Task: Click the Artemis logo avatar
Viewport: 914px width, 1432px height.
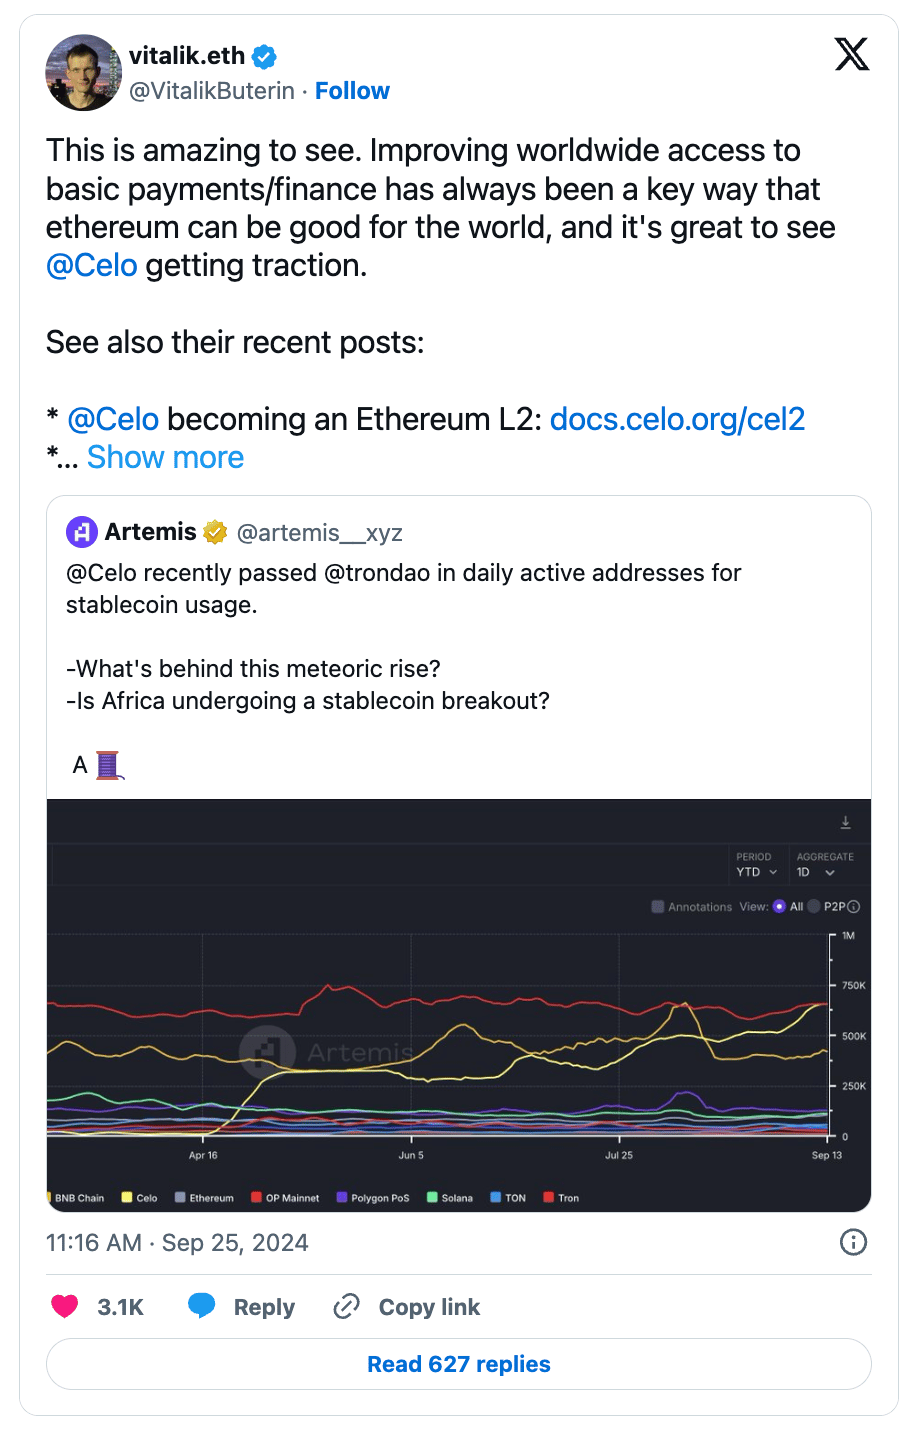Action: pyautogui.click(x=82, y=532)
